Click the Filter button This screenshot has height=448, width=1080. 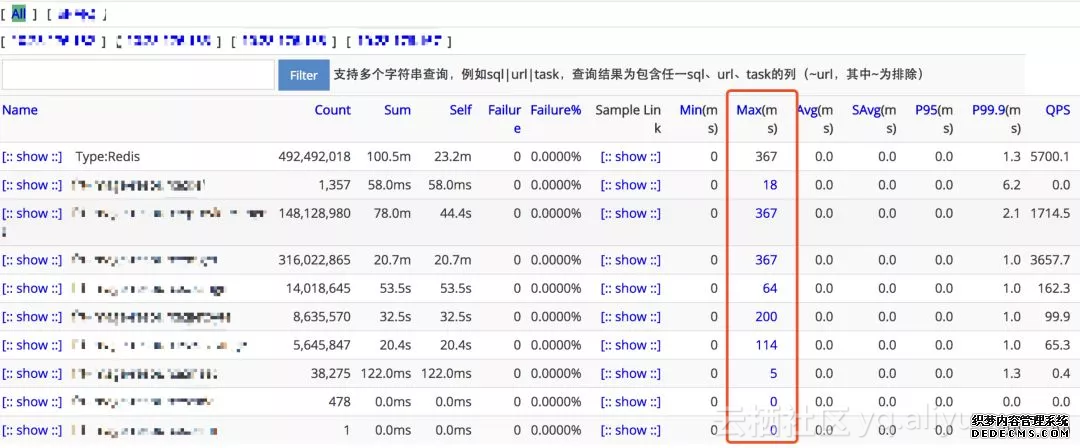click(x=303, y=75)
